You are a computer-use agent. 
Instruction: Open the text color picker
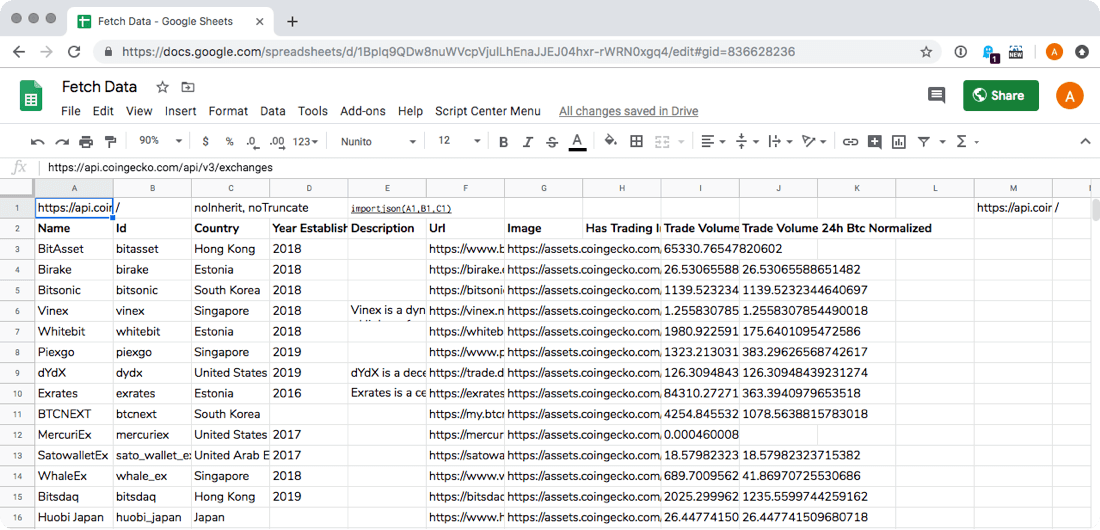click(577, 142)
